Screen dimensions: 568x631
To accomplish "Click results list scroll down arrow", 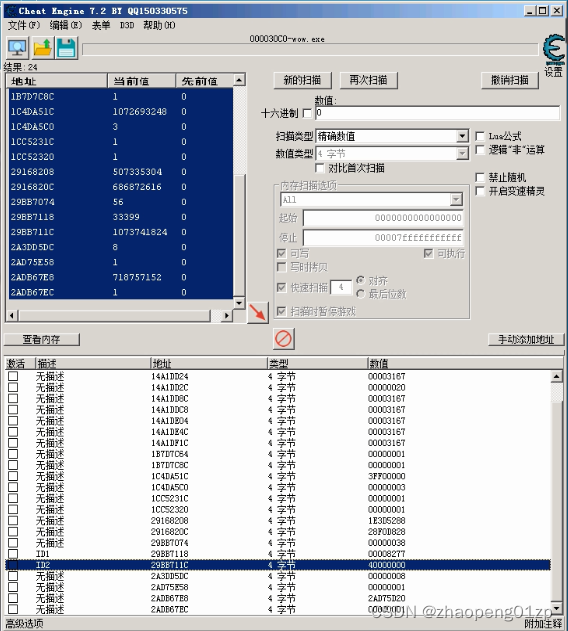I will coord(239,303).
